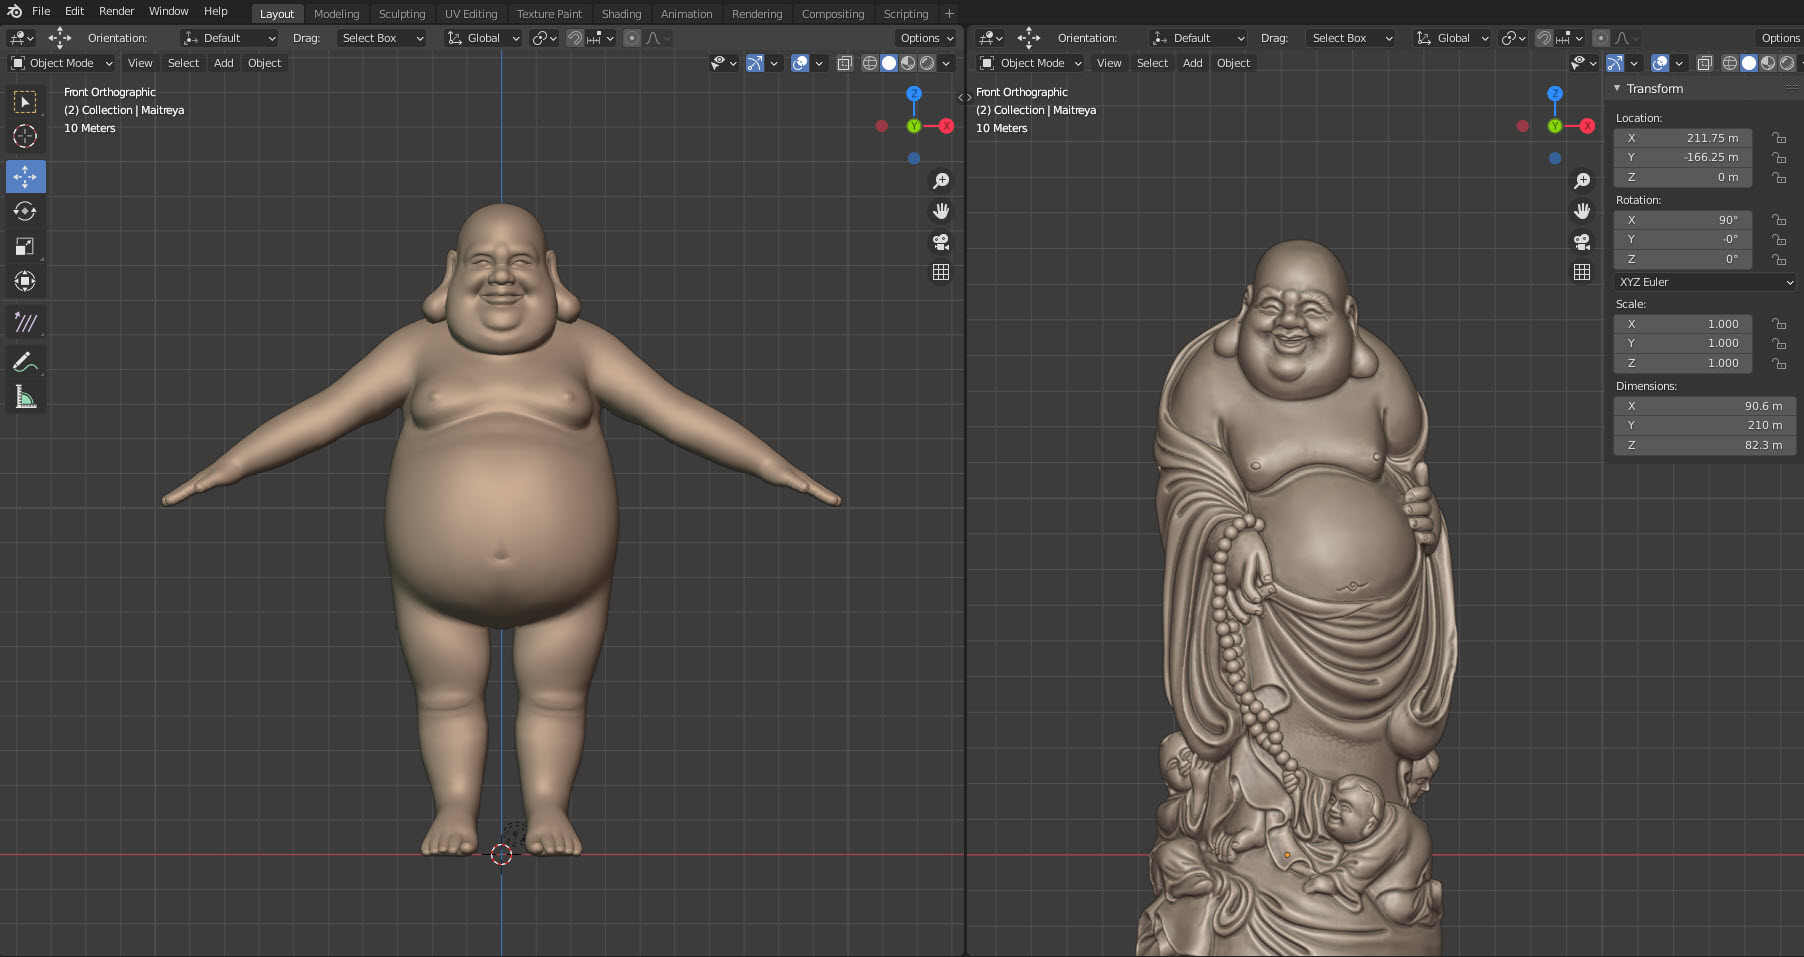Switch to the Shading workspace tab
1804x957 pixels.
pyautogui.click(x=621, y=14)
